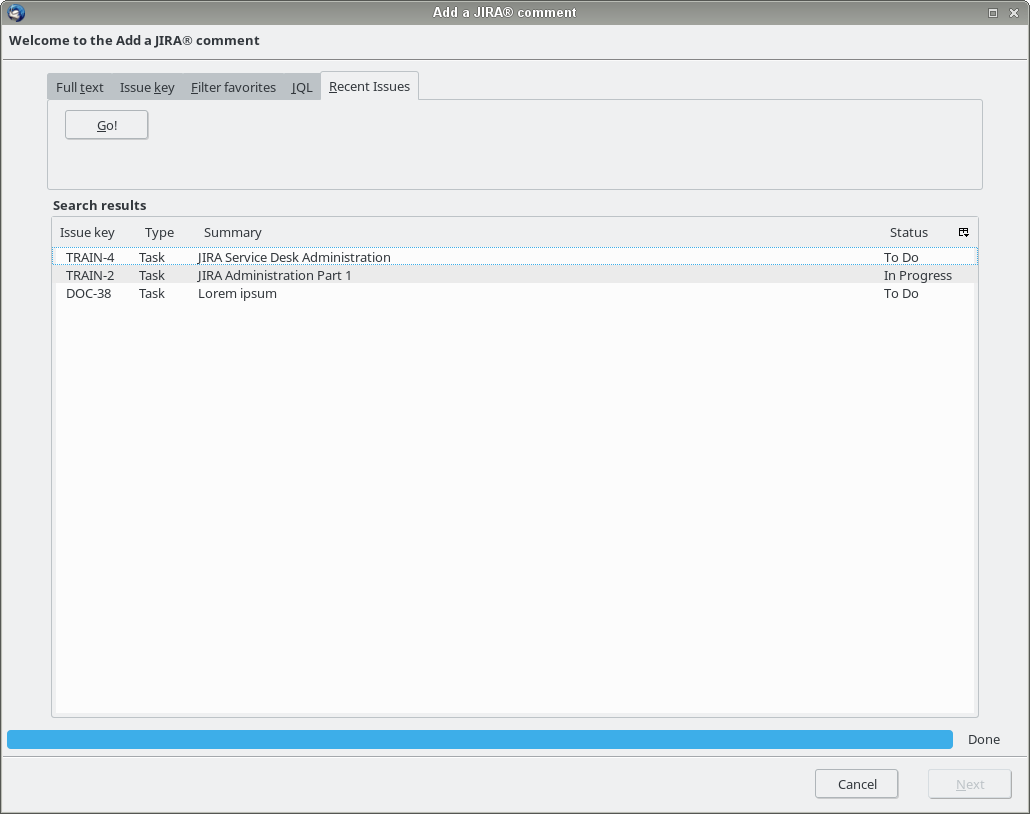Image resolution: width=1030 pixels, height=814 pixels.
Task: Select the DOC-38 issue row
Action: coord(515,294)
